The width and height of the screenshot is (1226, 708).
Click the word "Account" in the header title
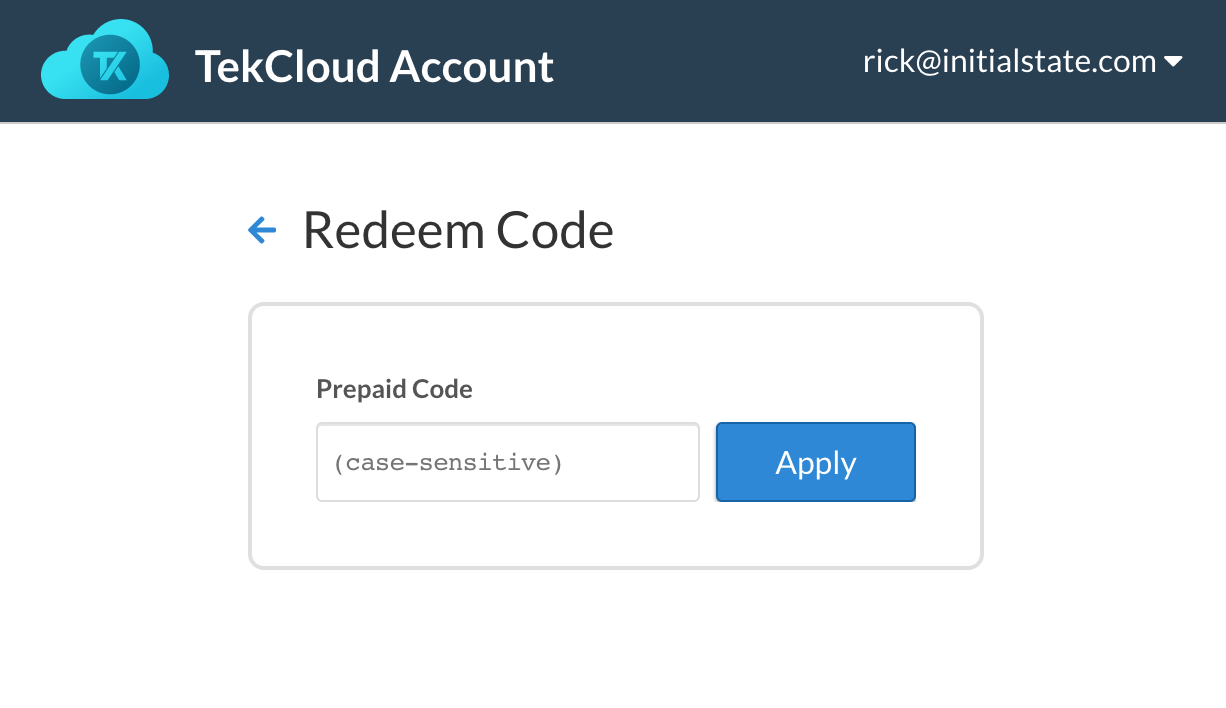pyautogui.click(x=471, y=66)
